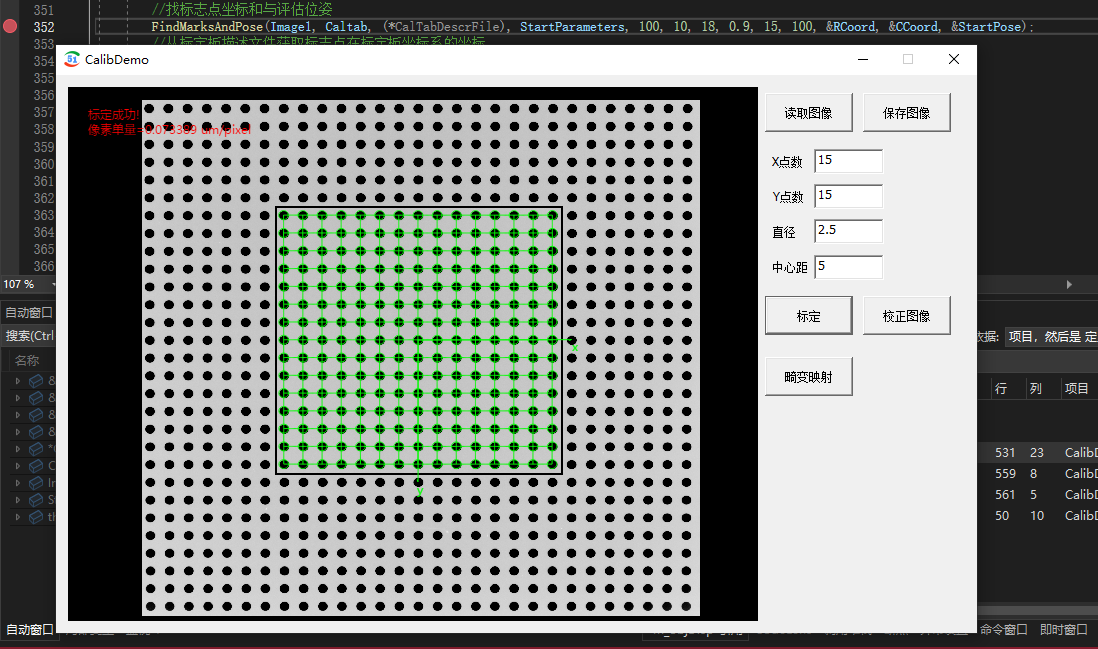Minimize the CalibDemo window

863,60
